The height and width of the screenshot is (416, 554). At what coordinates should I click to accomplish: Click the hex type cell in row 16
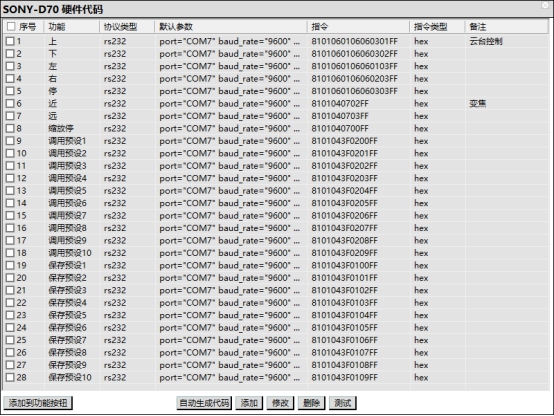click(421, 228)
